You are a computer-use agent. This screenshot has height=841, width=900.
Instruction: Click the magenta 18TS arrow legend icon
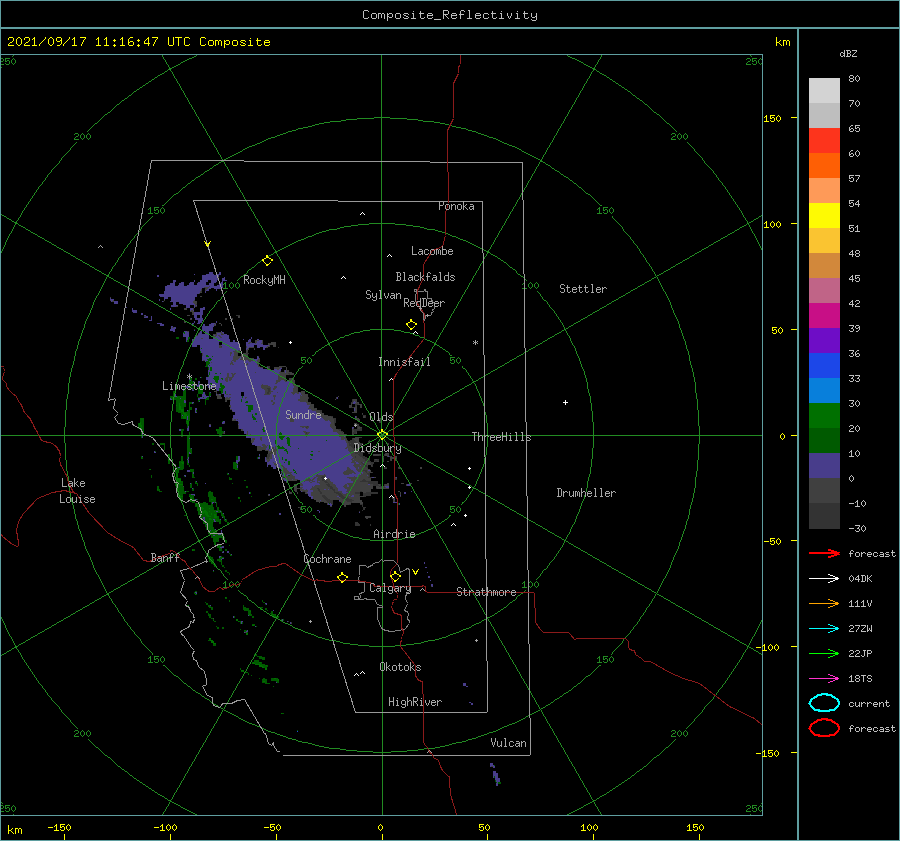point(824,679)
